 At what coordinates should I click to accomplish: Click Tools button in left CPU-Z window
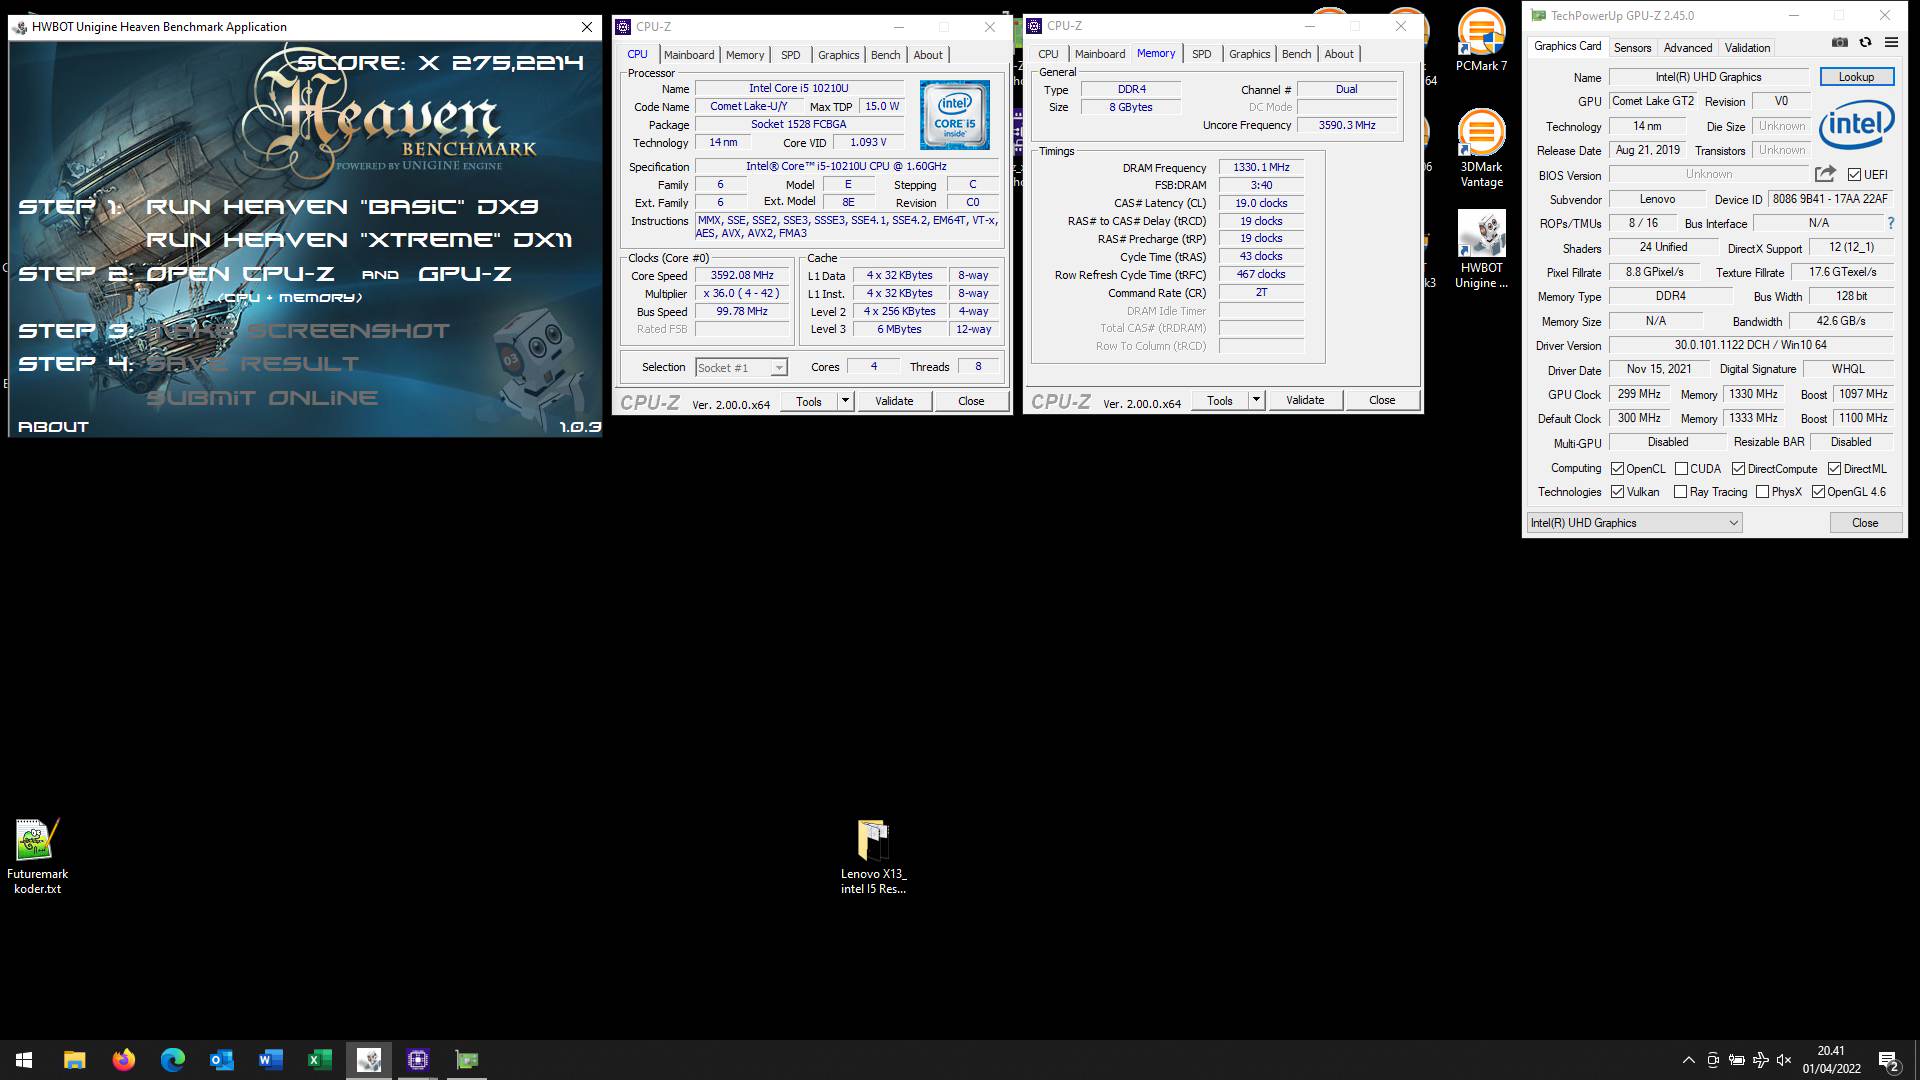point(809,401)
